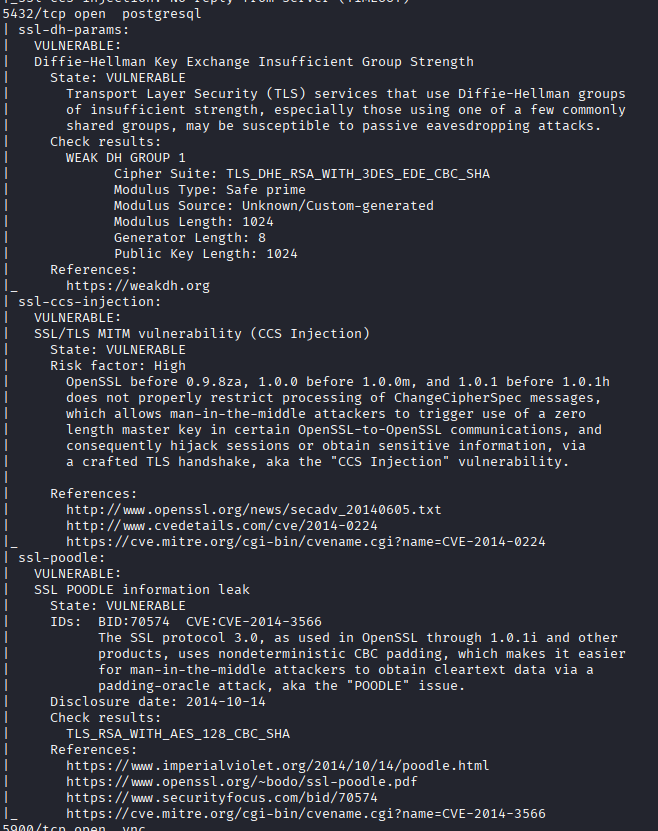Open the securityfocus.com bid/70574 link
The image size is (658, 831).
point(221,798)
